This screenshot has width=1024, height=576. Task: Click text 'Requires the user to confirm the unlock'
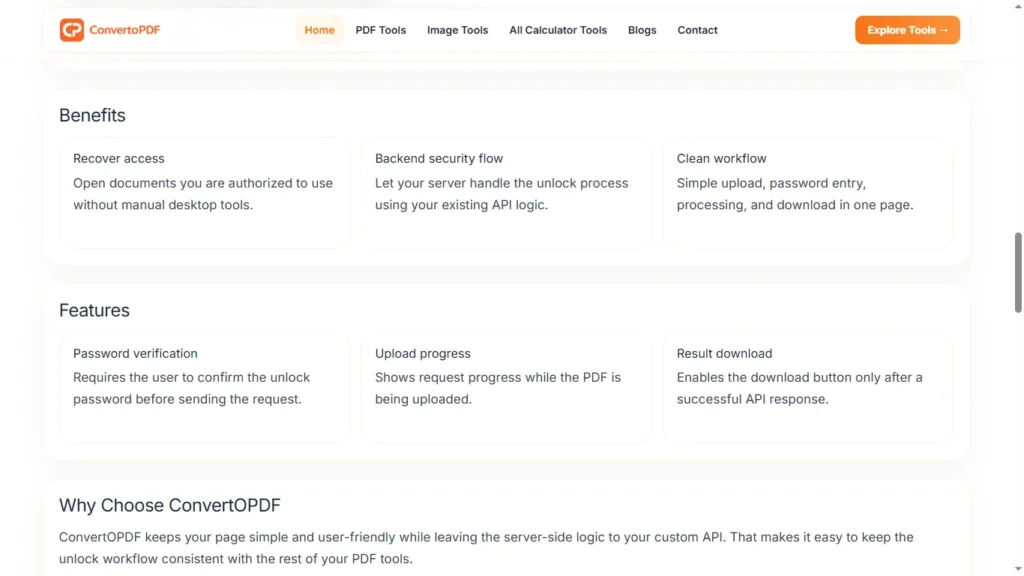pyautogui.click(x=191, y=377)
